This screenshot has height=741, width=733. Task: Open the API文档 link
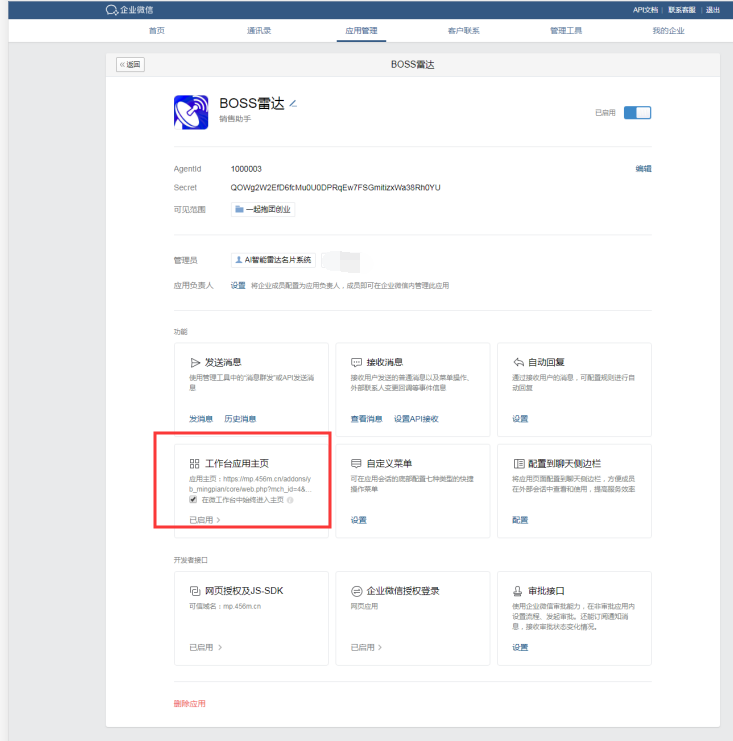click(645, 10)
